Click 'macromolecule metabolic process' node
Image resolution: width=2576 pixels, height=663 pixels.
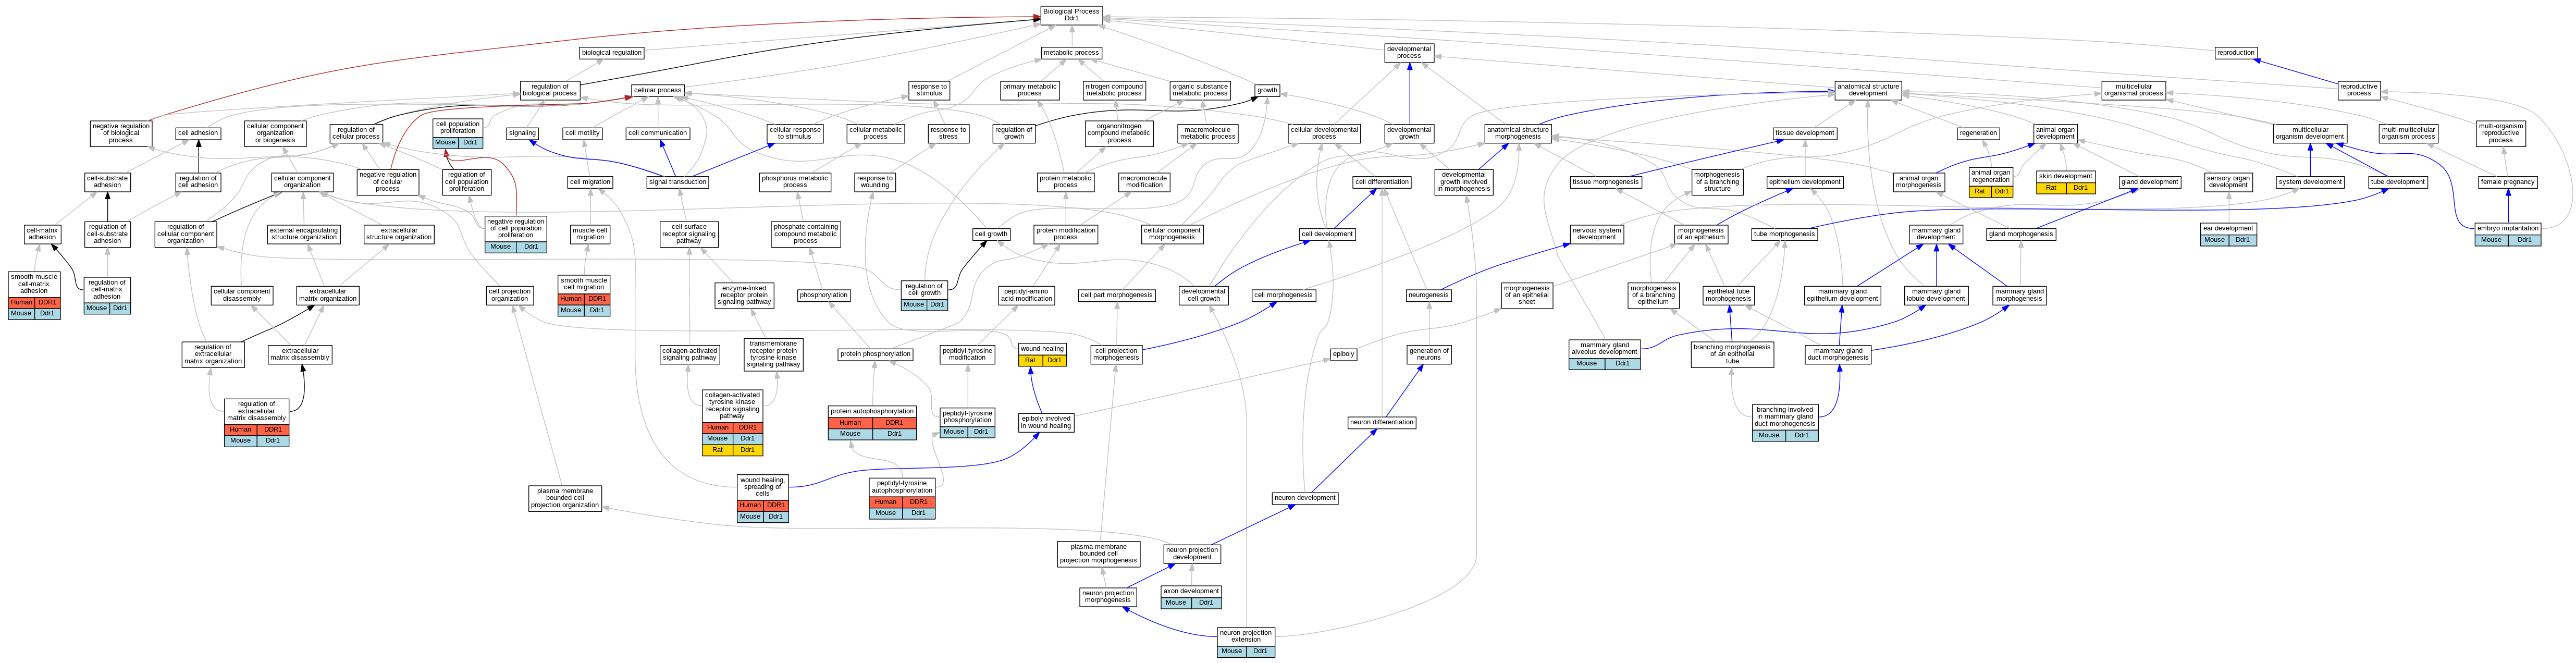(x=1208, y=133)
